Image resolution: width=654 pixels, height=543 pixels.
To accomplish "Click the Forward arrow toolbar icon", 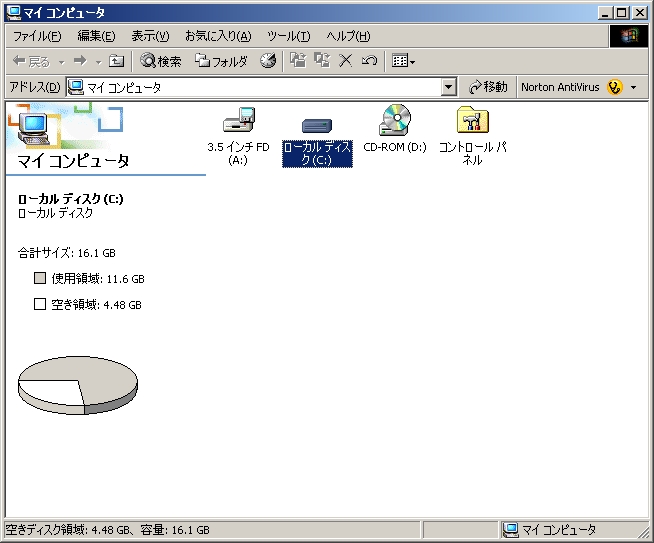I will coord(80,62).
